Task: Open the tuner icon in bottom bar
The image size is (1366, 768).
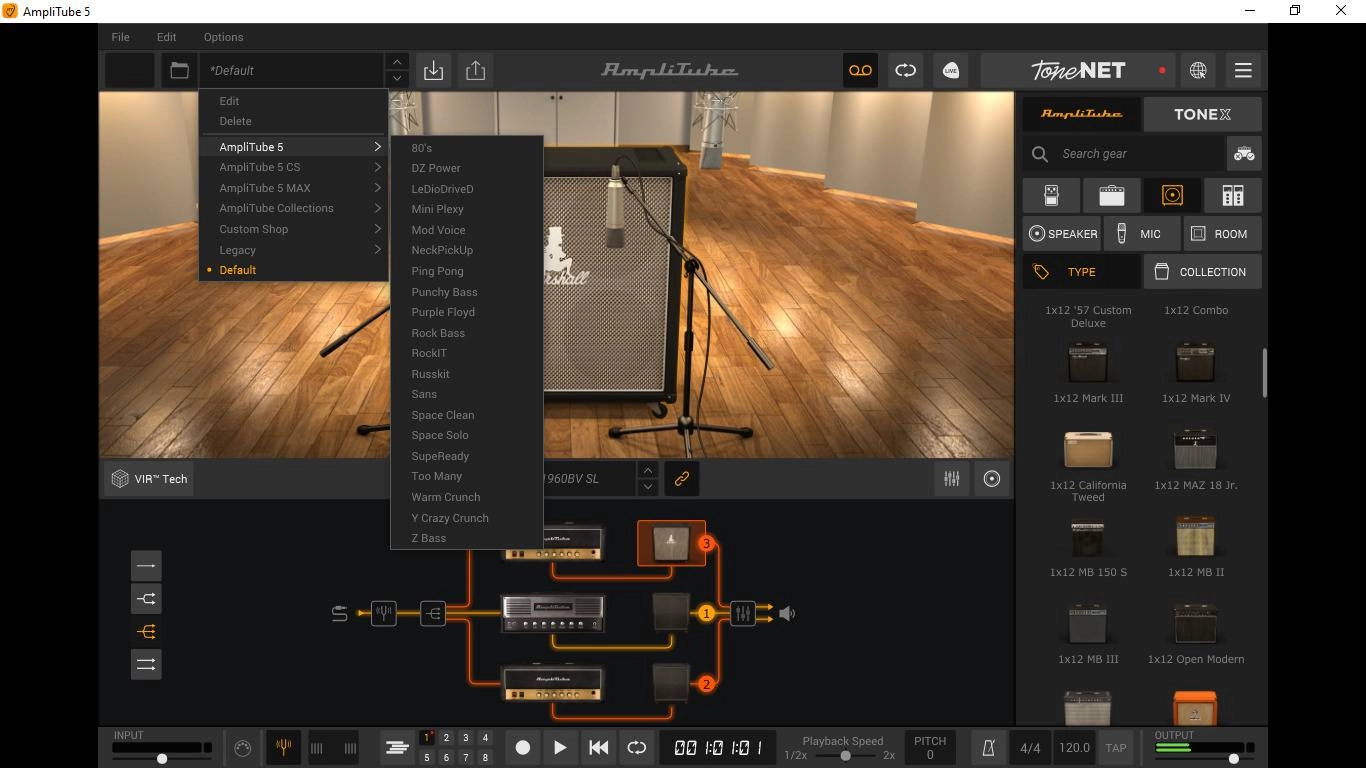Action: [283, 747]
